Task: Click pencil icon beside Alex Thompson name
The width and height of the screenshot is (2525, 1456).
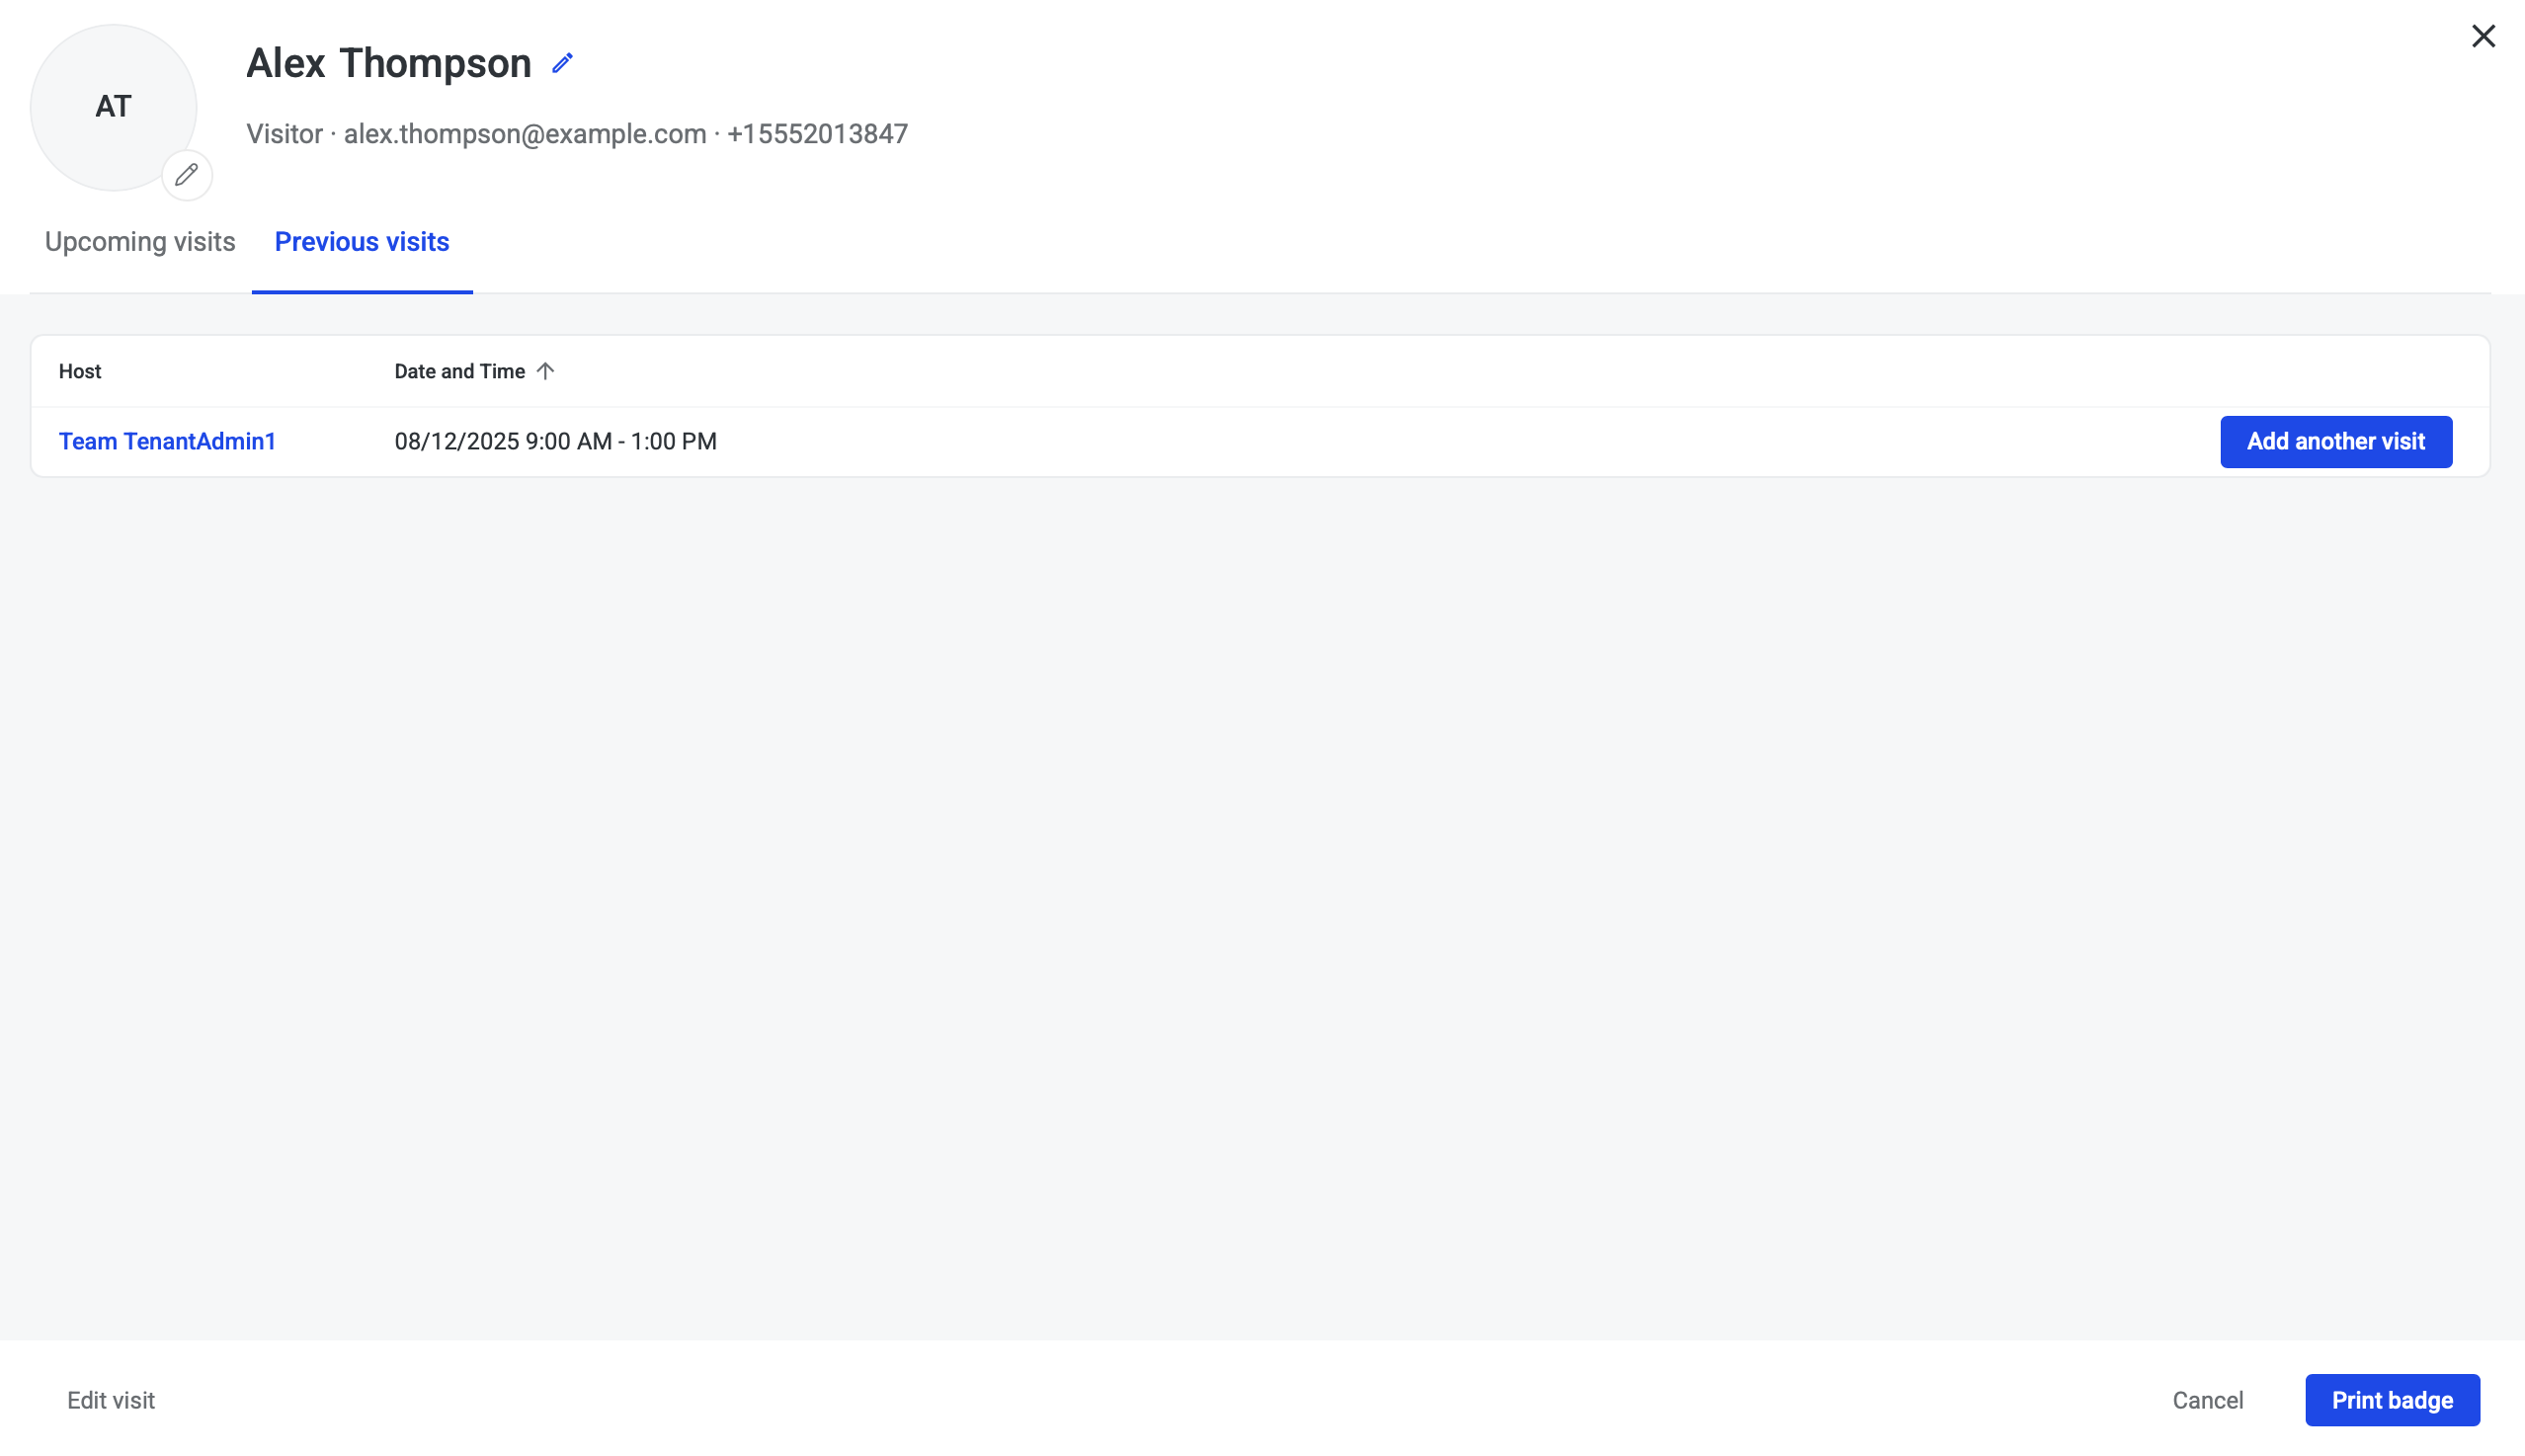Action: point(562,64)
